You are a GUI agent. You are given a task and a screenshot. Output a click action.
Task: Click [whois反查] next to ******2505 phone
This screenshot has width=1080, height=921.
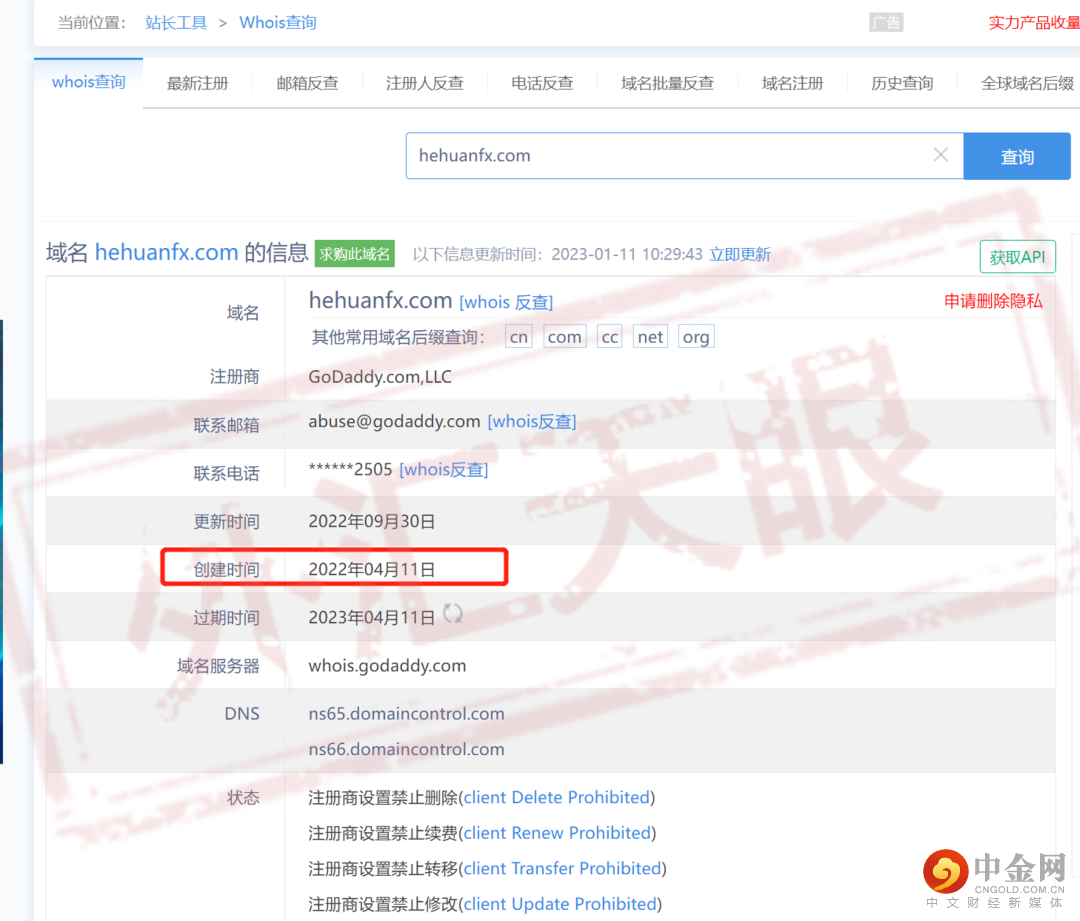(x=444, y=470)
